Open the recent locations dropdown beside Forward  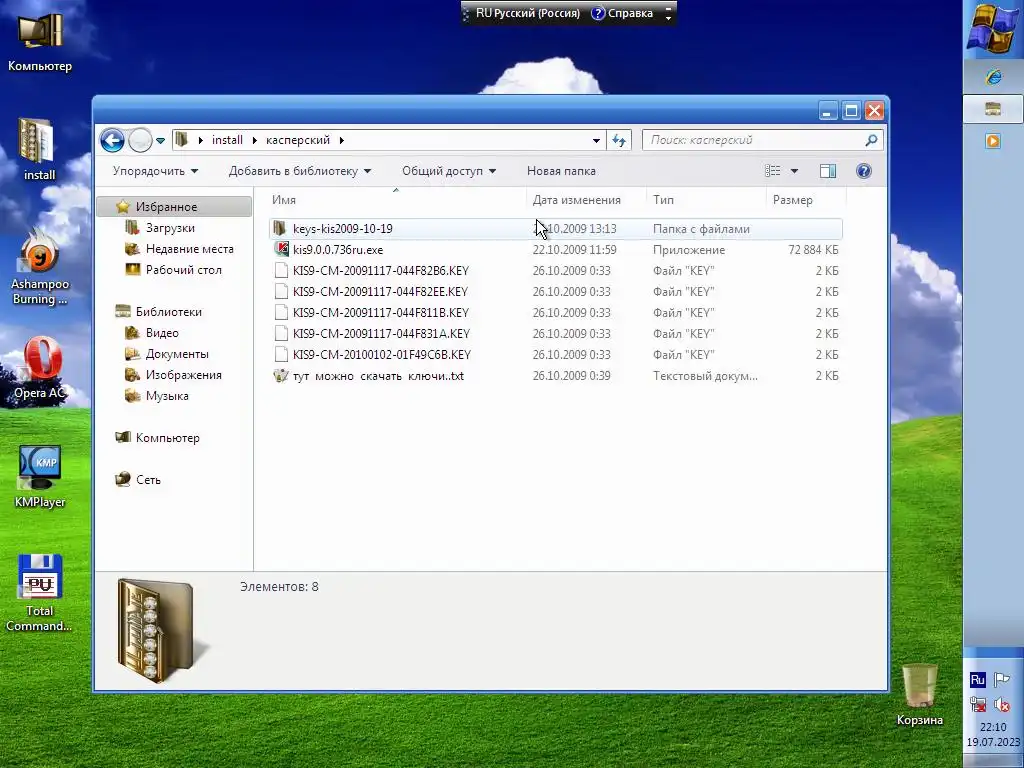(x=160, y=140)
